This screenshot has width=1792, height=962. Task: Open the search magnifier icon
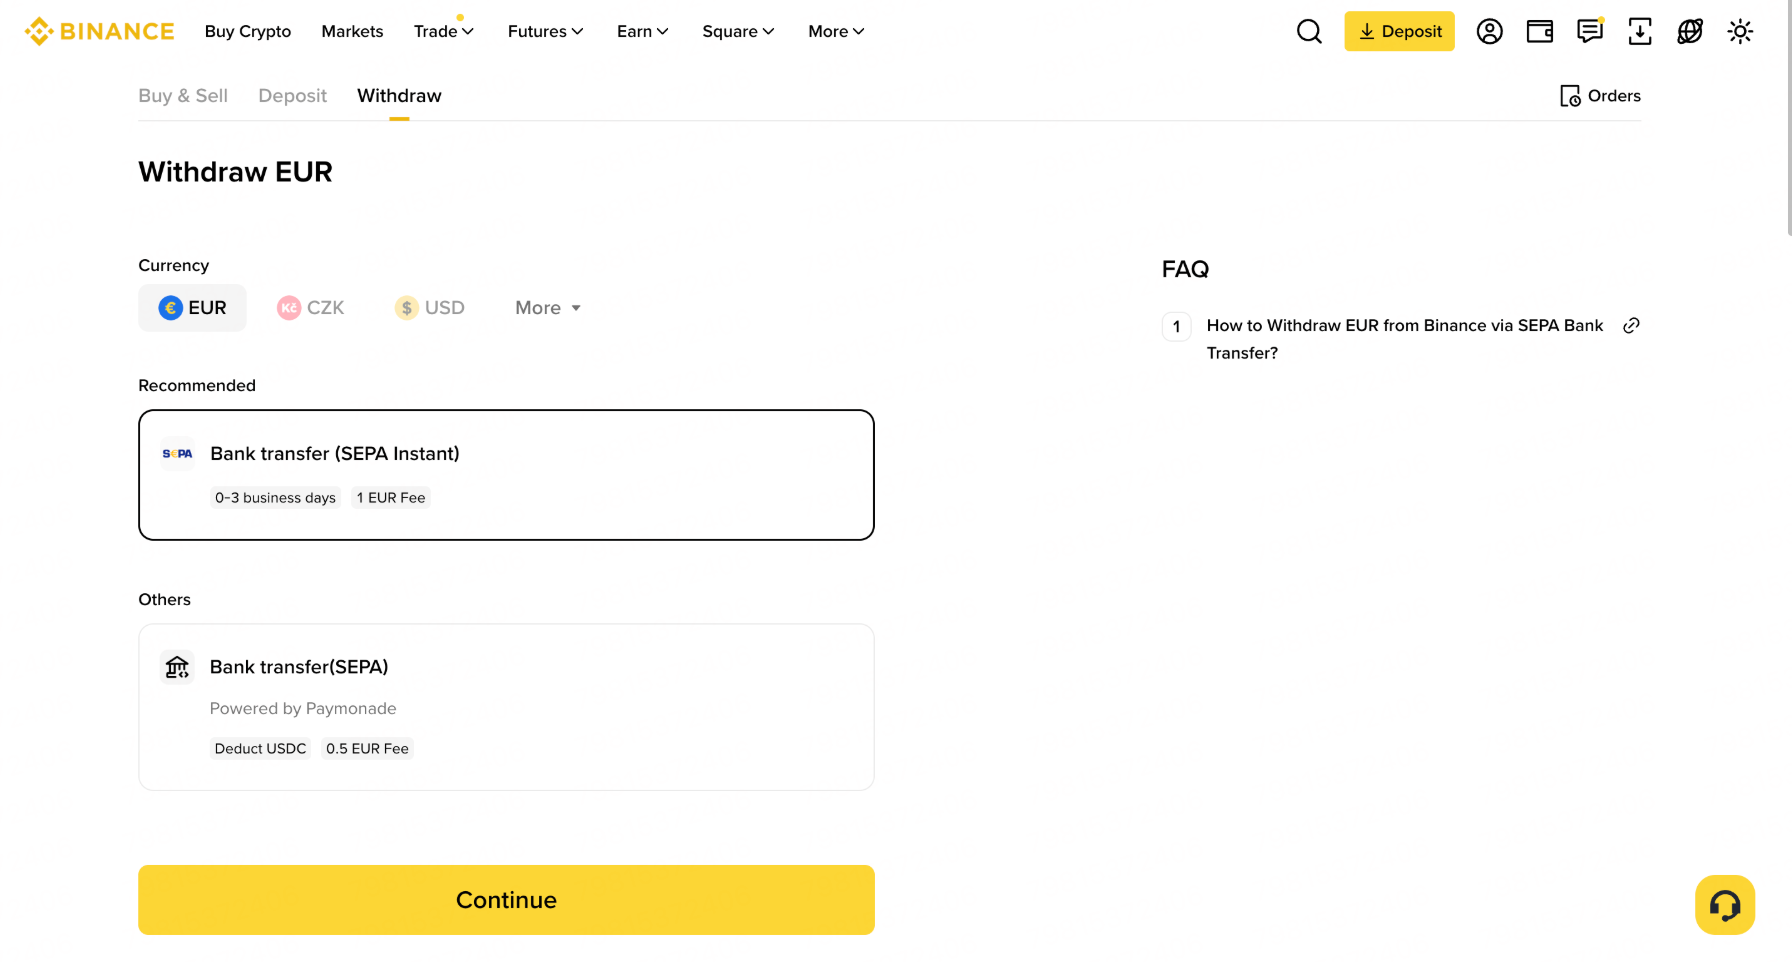tap(1309, 31)
